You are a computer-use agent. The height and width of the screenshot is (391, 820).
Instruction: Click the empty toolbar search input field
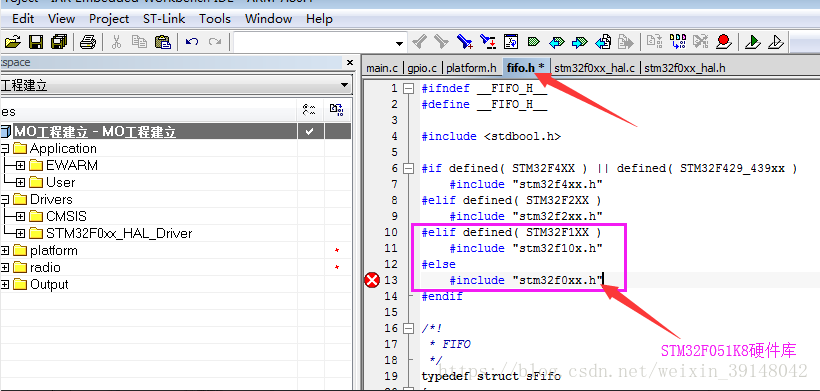coord(314,42)
